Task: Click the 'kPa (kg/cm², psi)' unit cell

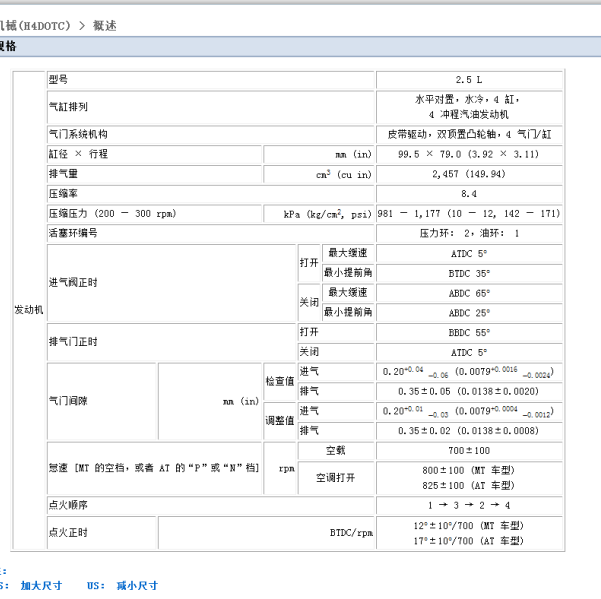Action: (x=319, y=213)
